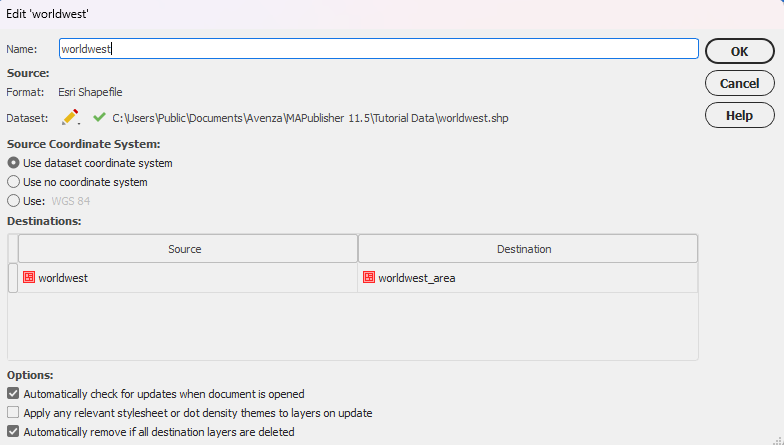
Task: Uncheck automatically remove if layers deleted
Action: click(x=13, y=432)
